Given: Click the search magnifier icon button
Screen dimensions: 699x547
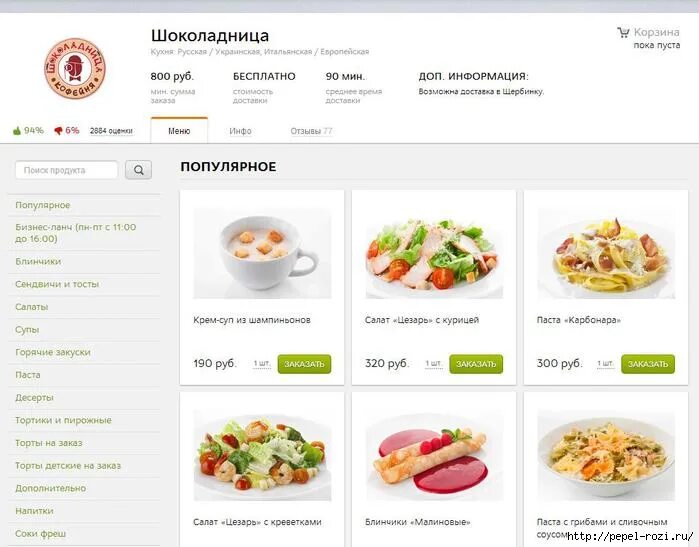Looking at the screenshot, I should coord(138,170).
